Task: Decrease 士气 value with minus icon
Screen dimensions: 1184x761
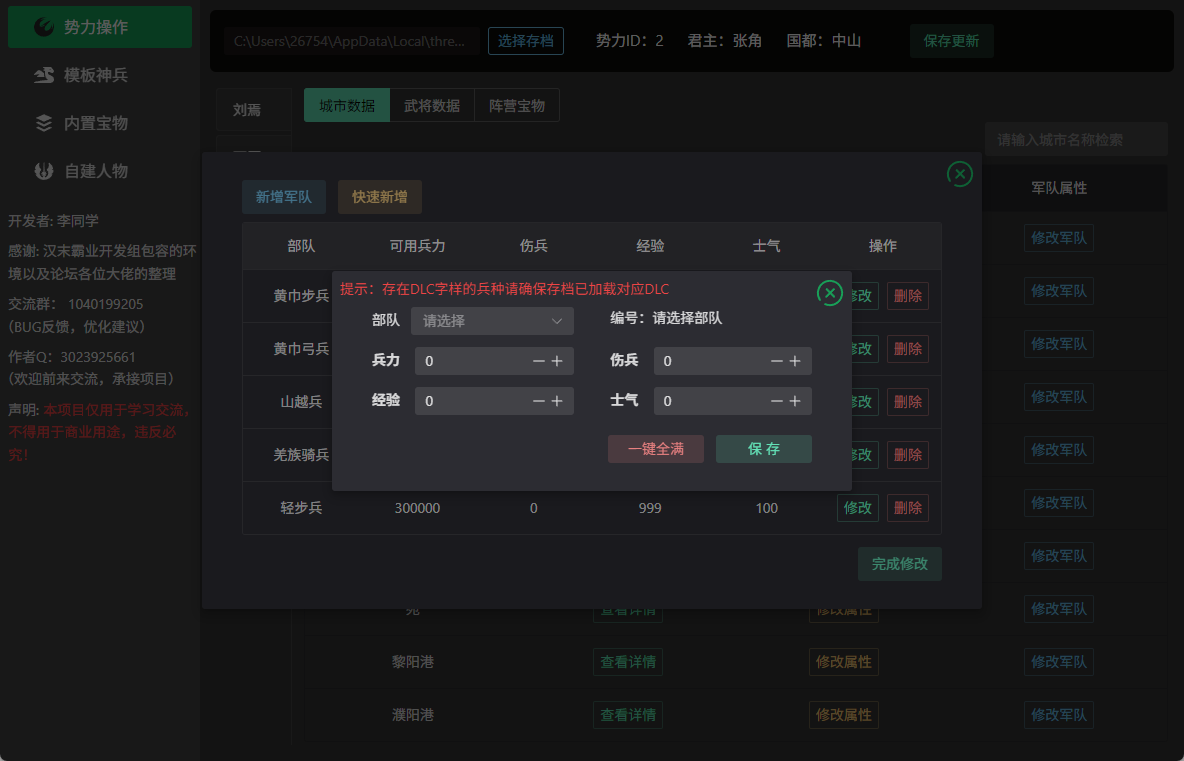Action: coord(776,401)
